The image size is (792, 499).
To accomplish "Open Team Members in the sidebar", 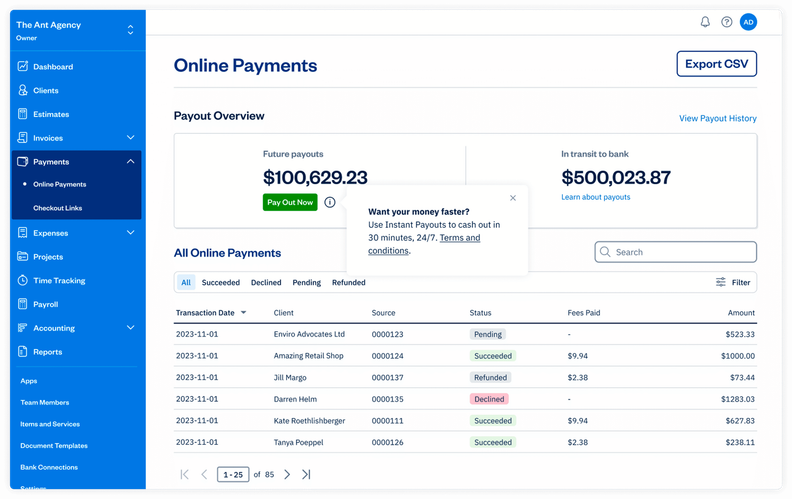I will [x=44, y=403].
